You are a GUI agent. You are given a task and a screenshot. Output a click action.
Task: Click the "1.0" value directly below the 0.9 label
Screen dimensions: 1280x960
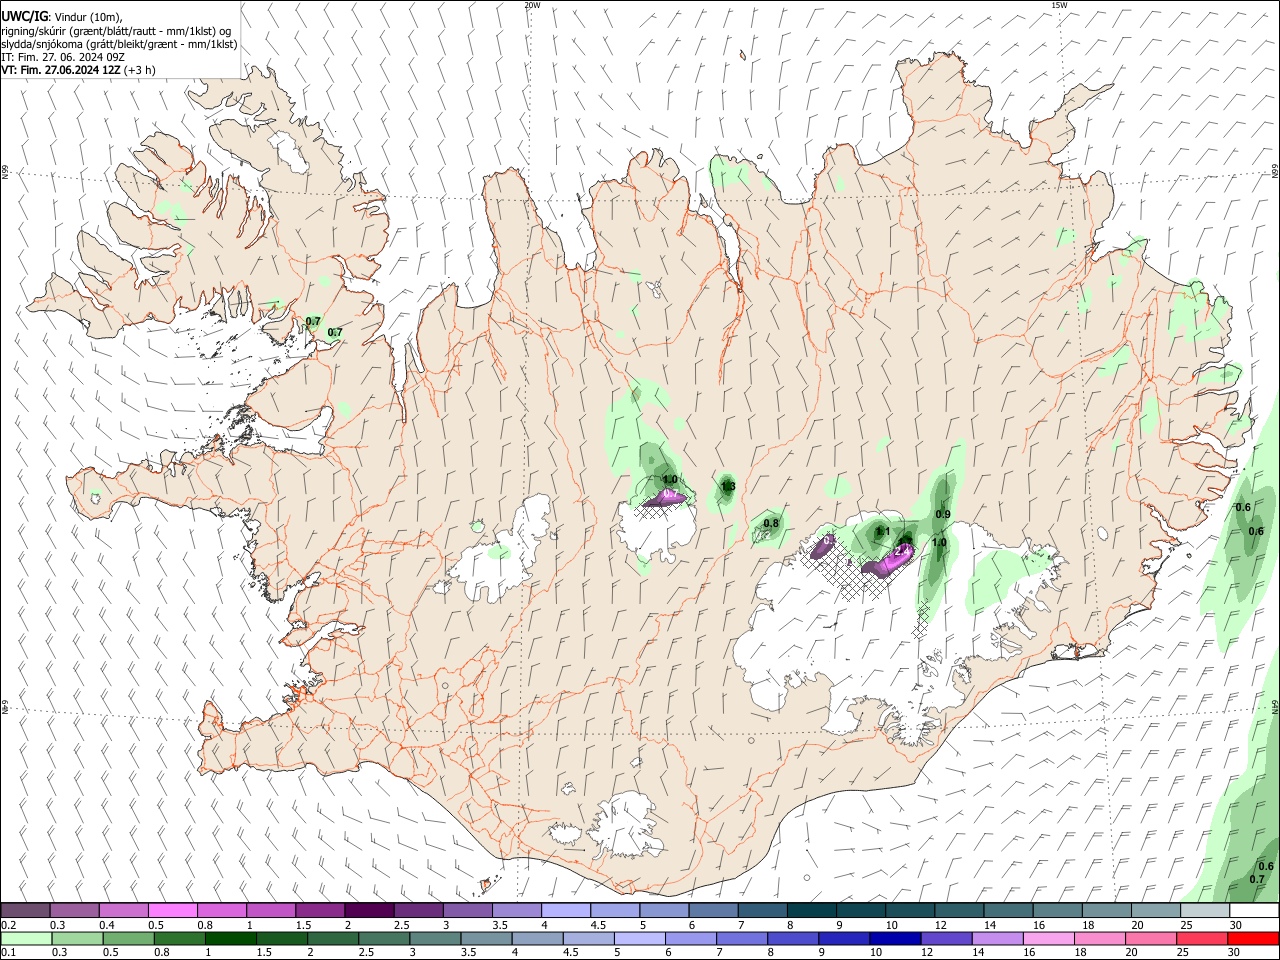[x=939, y=542]
